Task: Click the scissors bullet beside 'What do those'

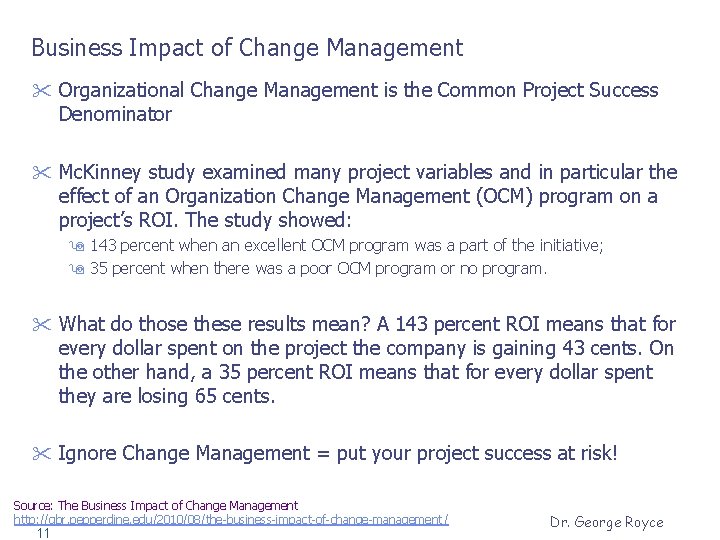Action: coord(41,325)
